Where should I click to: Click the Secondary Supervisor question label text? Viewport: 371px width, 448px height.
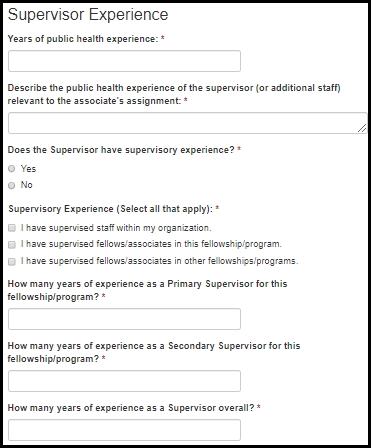coord(154,352)
